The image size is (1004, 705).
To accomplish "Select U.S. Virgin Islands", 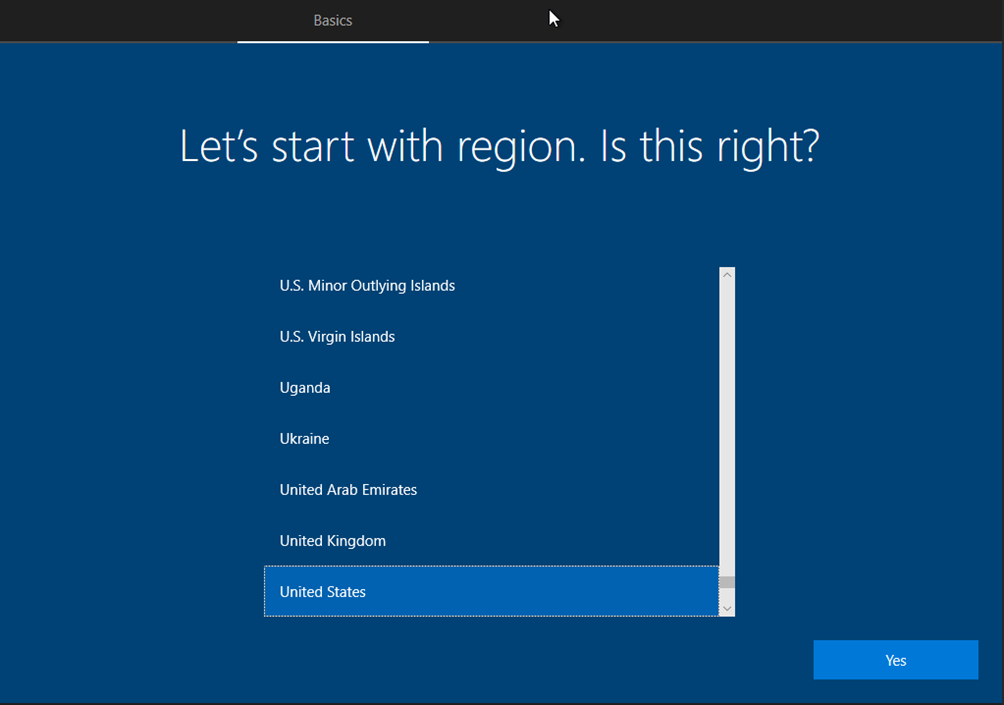I will [491, 337].
